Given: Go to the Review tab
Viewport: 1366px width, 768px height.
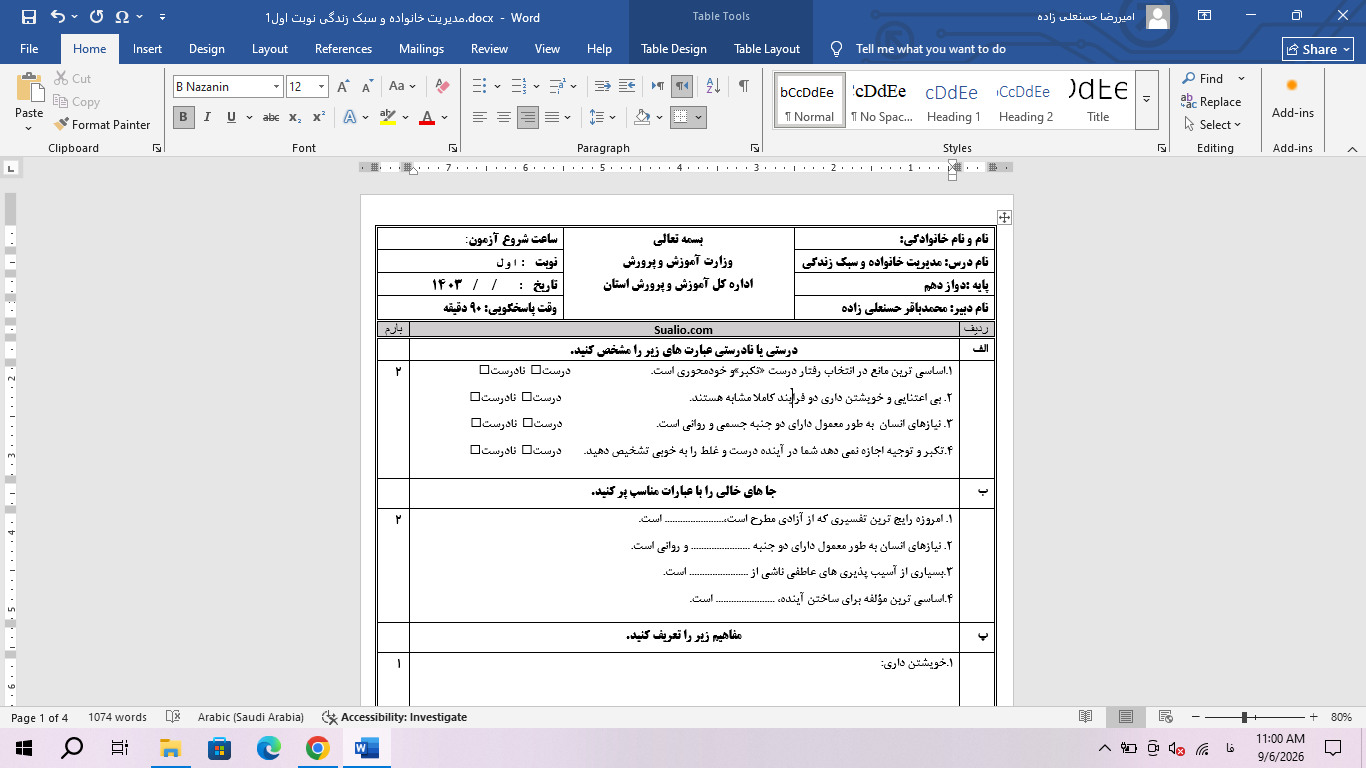Looking at the screenshot, I should [489, 49].
